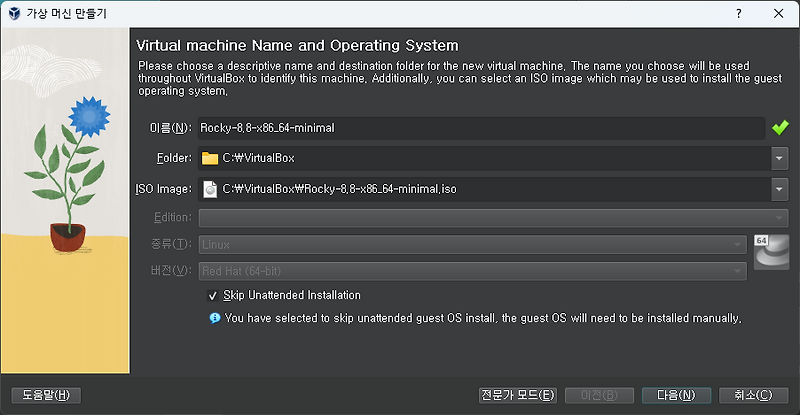The height and width of the screenshot is (415, 800).
Task: Switch to 전문가 모드(E) expert mode
Action: coord(517,395)
